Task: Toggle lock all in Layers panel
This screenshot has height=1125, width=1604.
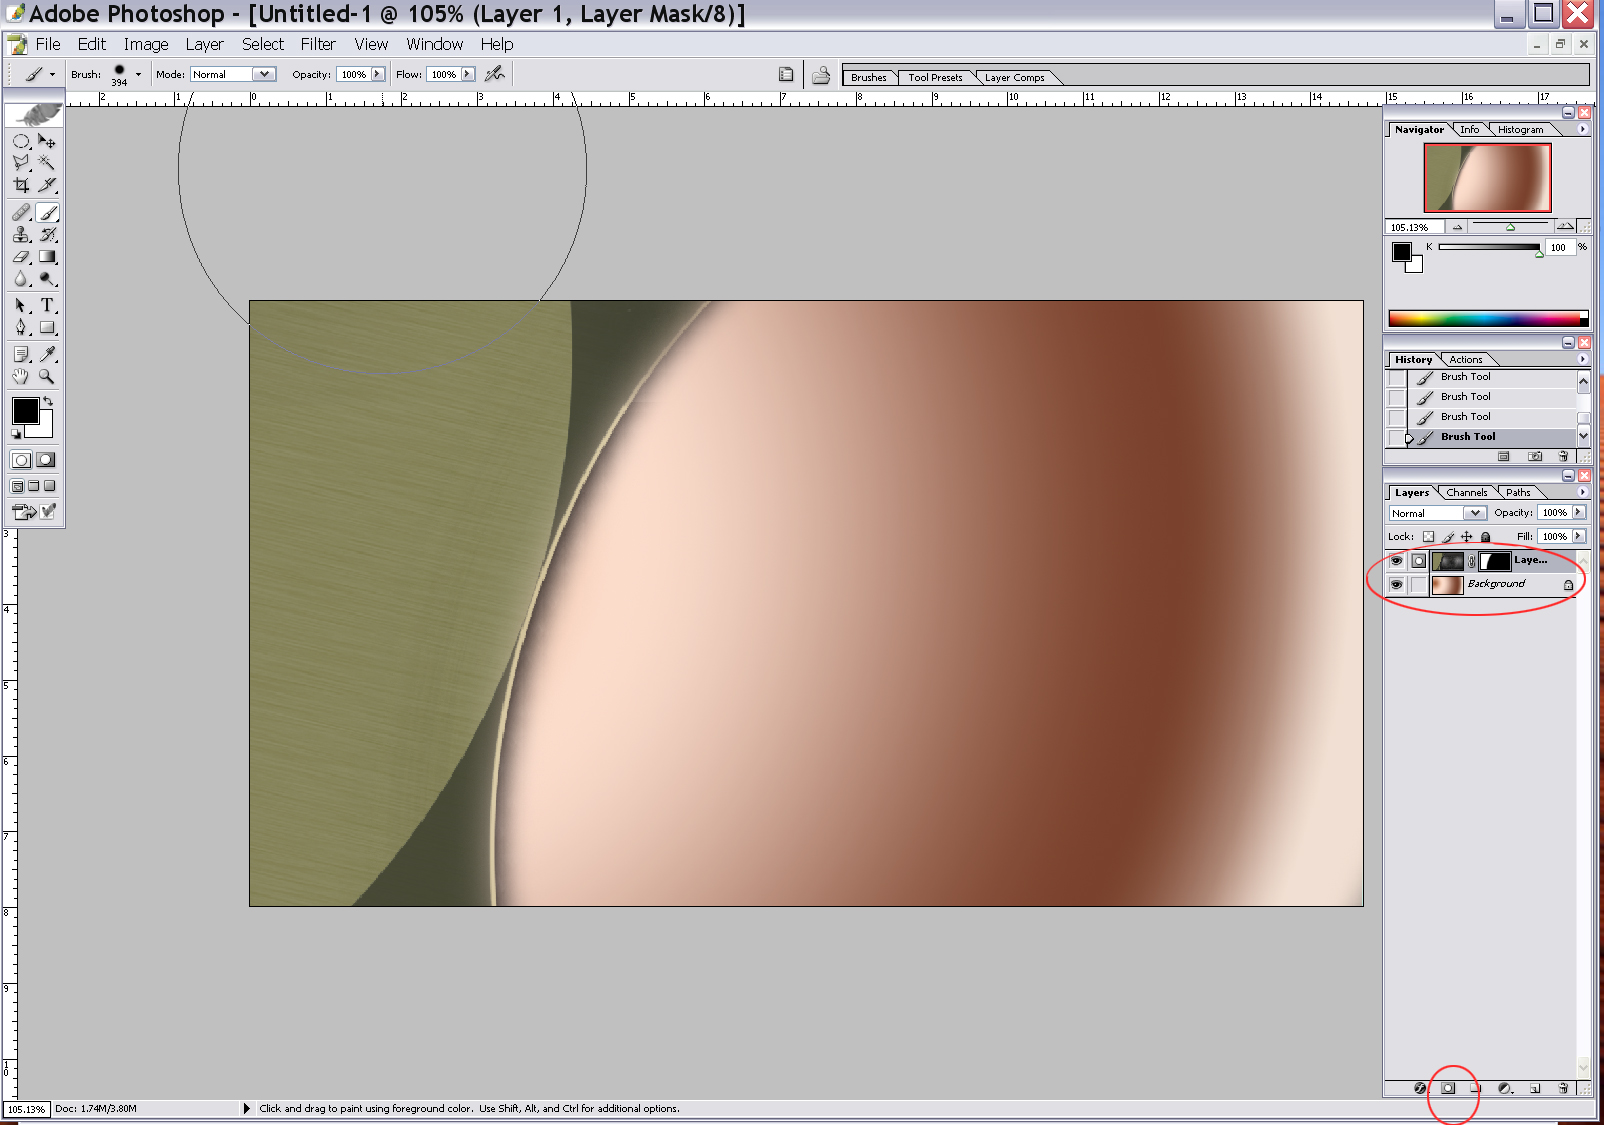Action: pyautogui.click(x=1485, y=537)
